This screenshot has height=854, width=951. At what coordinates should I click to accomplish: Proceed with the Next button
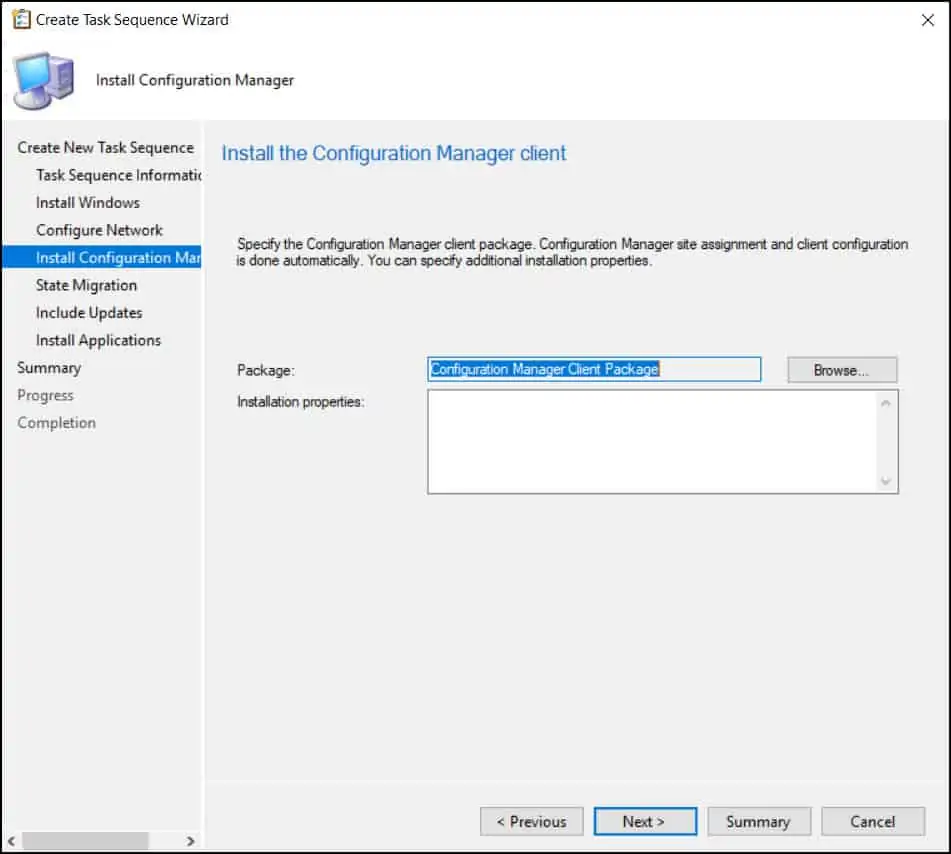click(x=645, y=822)
